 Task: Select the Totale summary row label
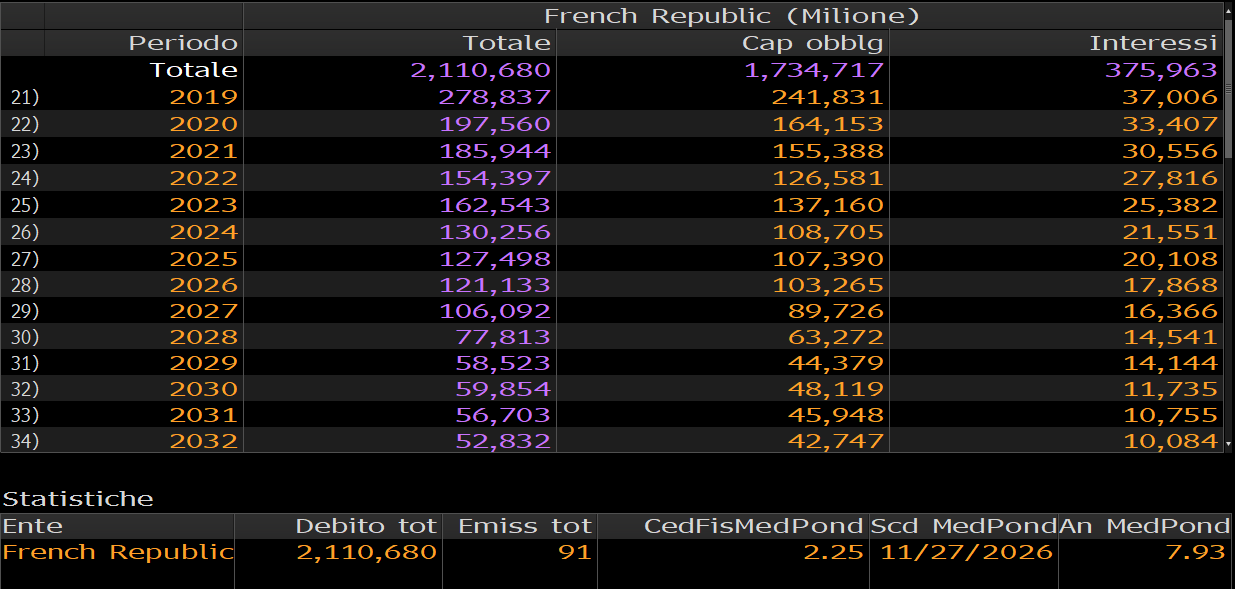coord(194,70)
